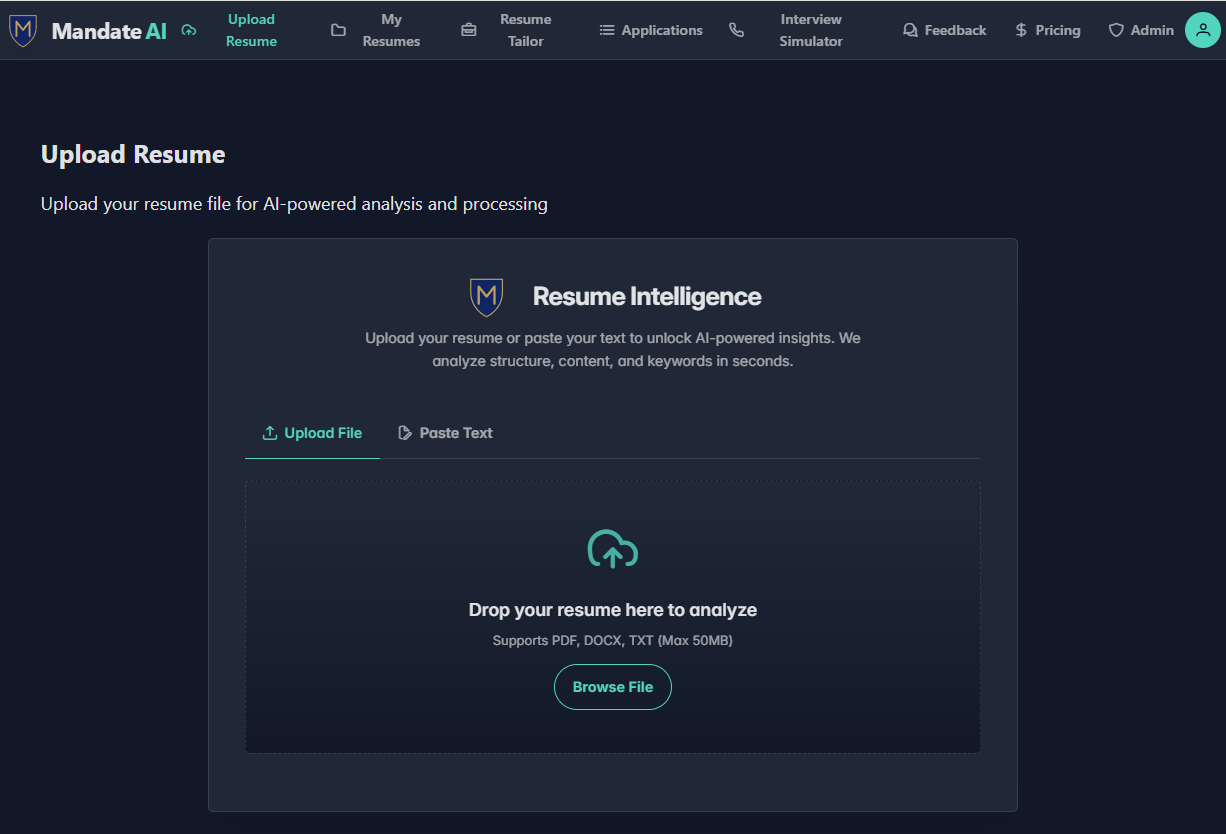
Task: Click the Resume Intelligence logo above the heading
Action: tap(486, 296)
